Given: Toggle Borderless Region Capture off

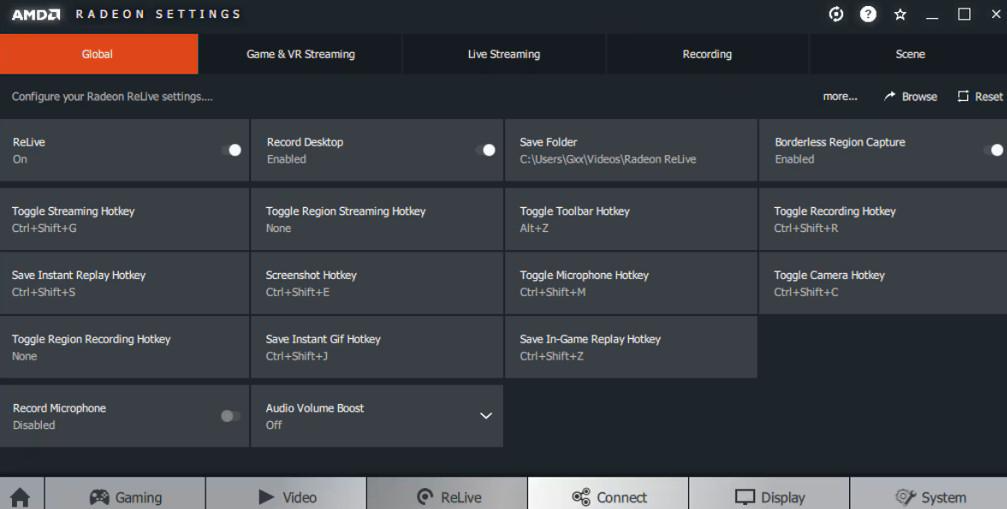Looking at the screenshot, I should pos(993,150).
